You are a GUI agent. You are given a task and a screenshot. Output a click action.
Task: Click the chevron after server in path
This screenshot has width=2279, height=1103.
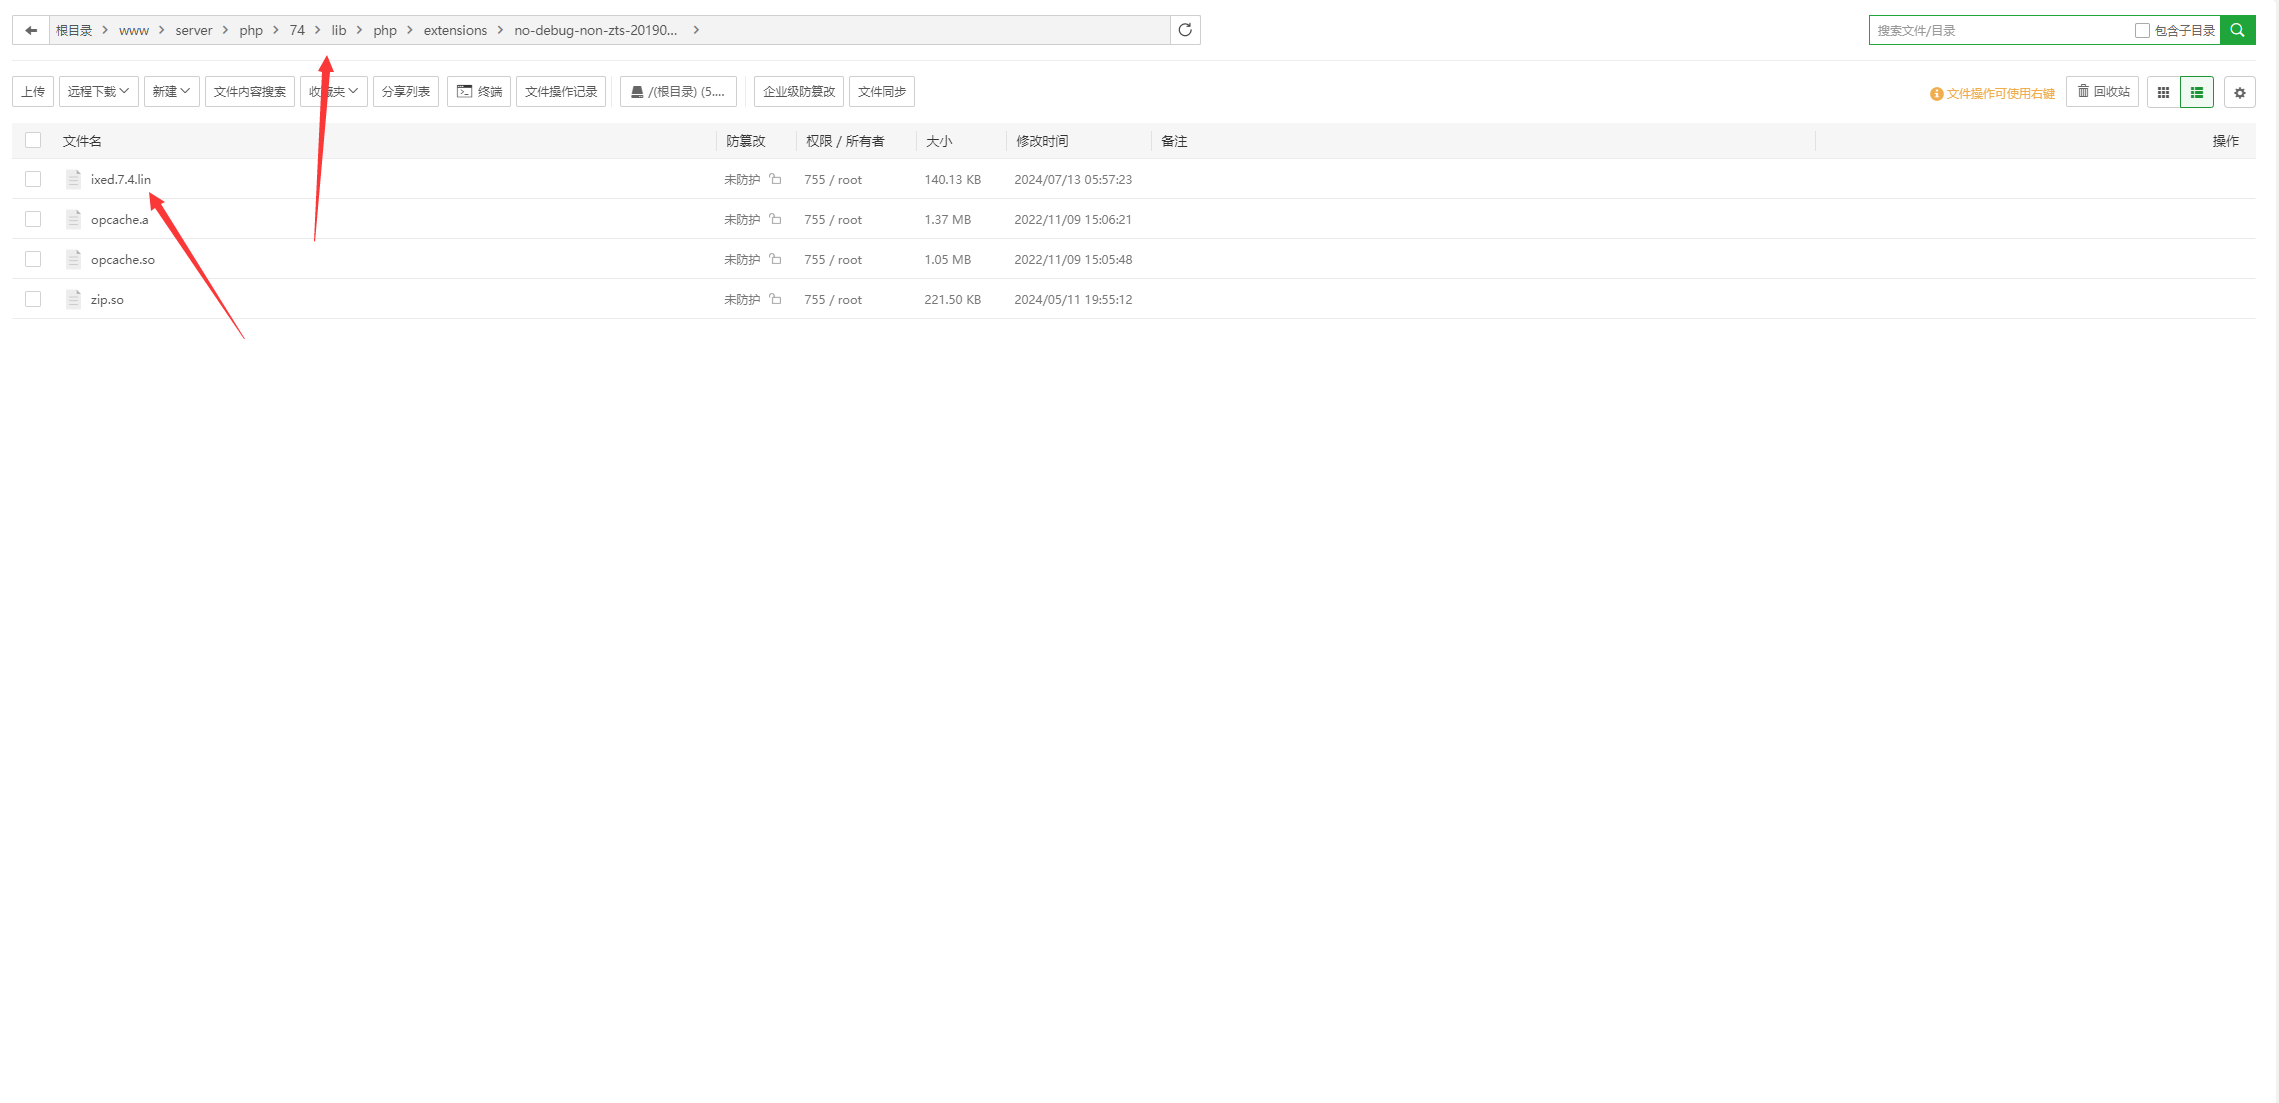tap(225, 30)
